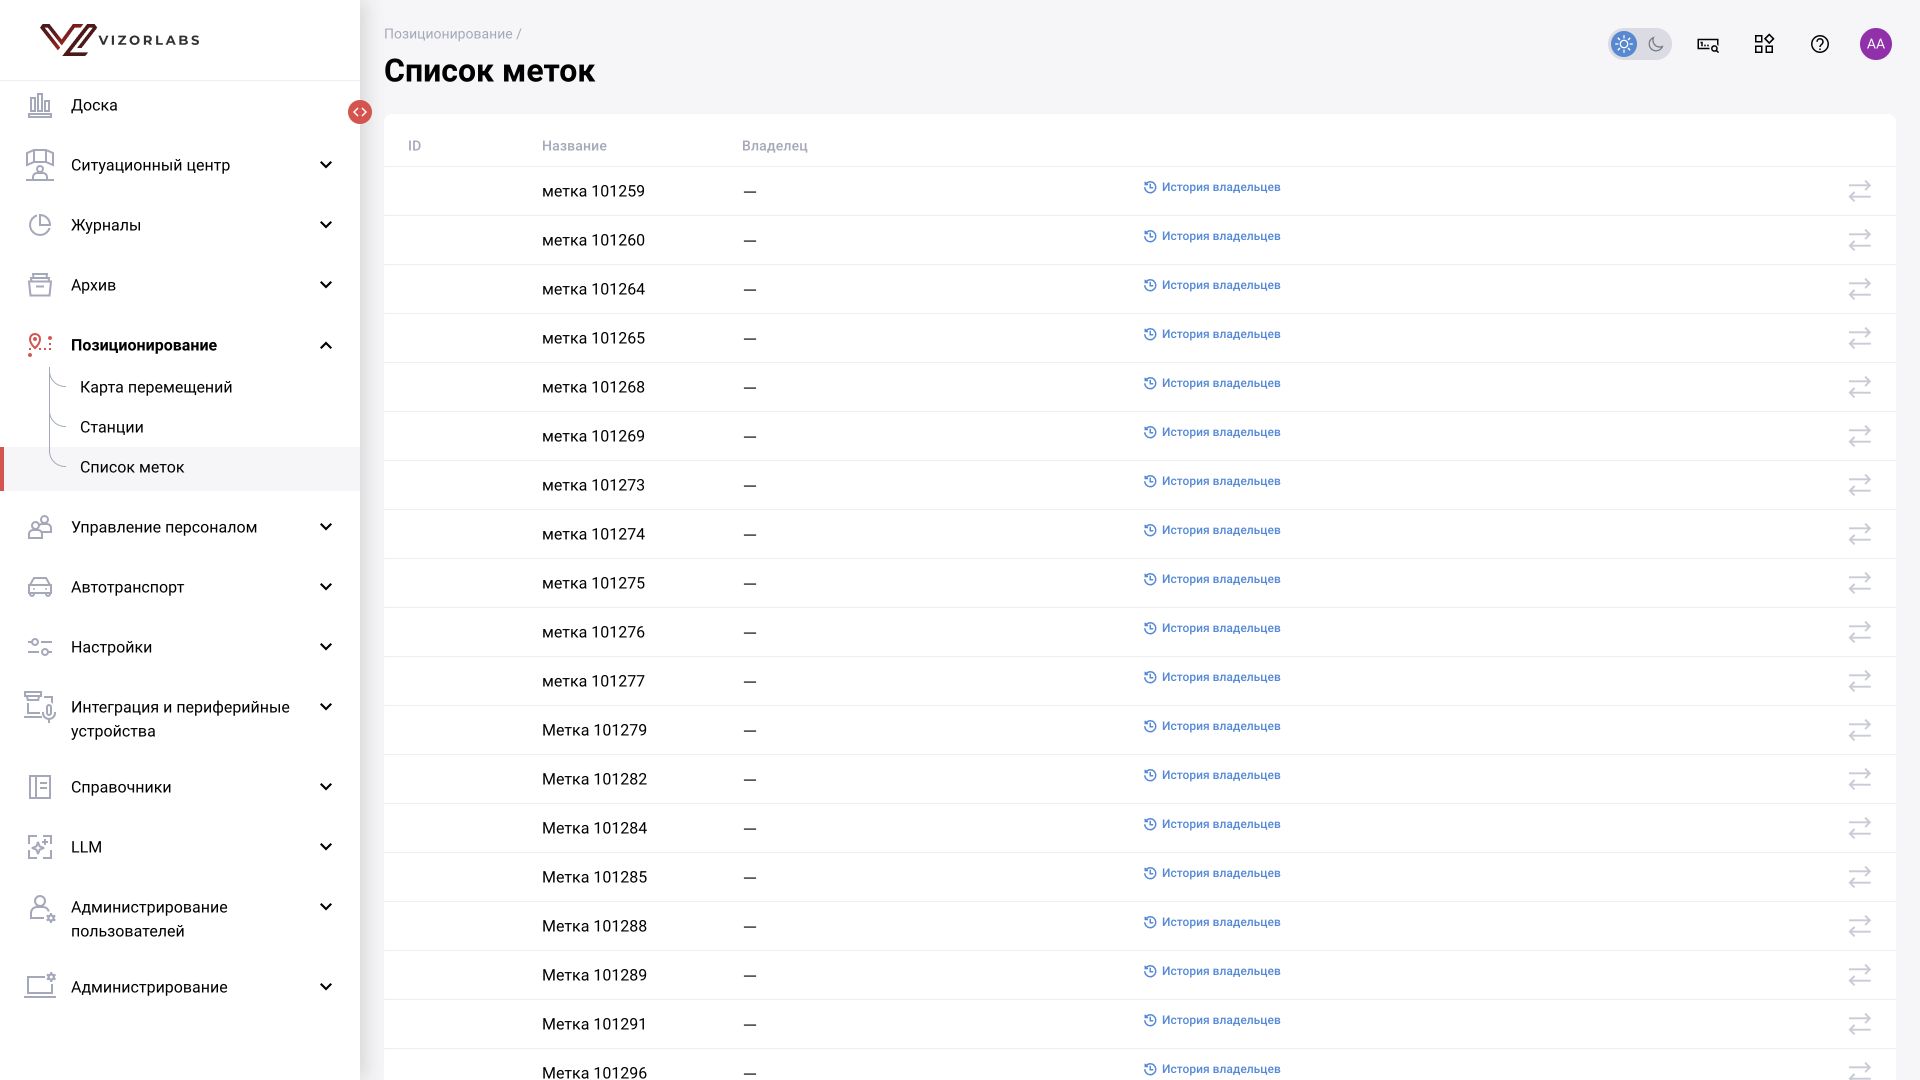Click the Настройки sliders icon
This screenshot has height=1080, width=1920.
click(x=40, y=647)
